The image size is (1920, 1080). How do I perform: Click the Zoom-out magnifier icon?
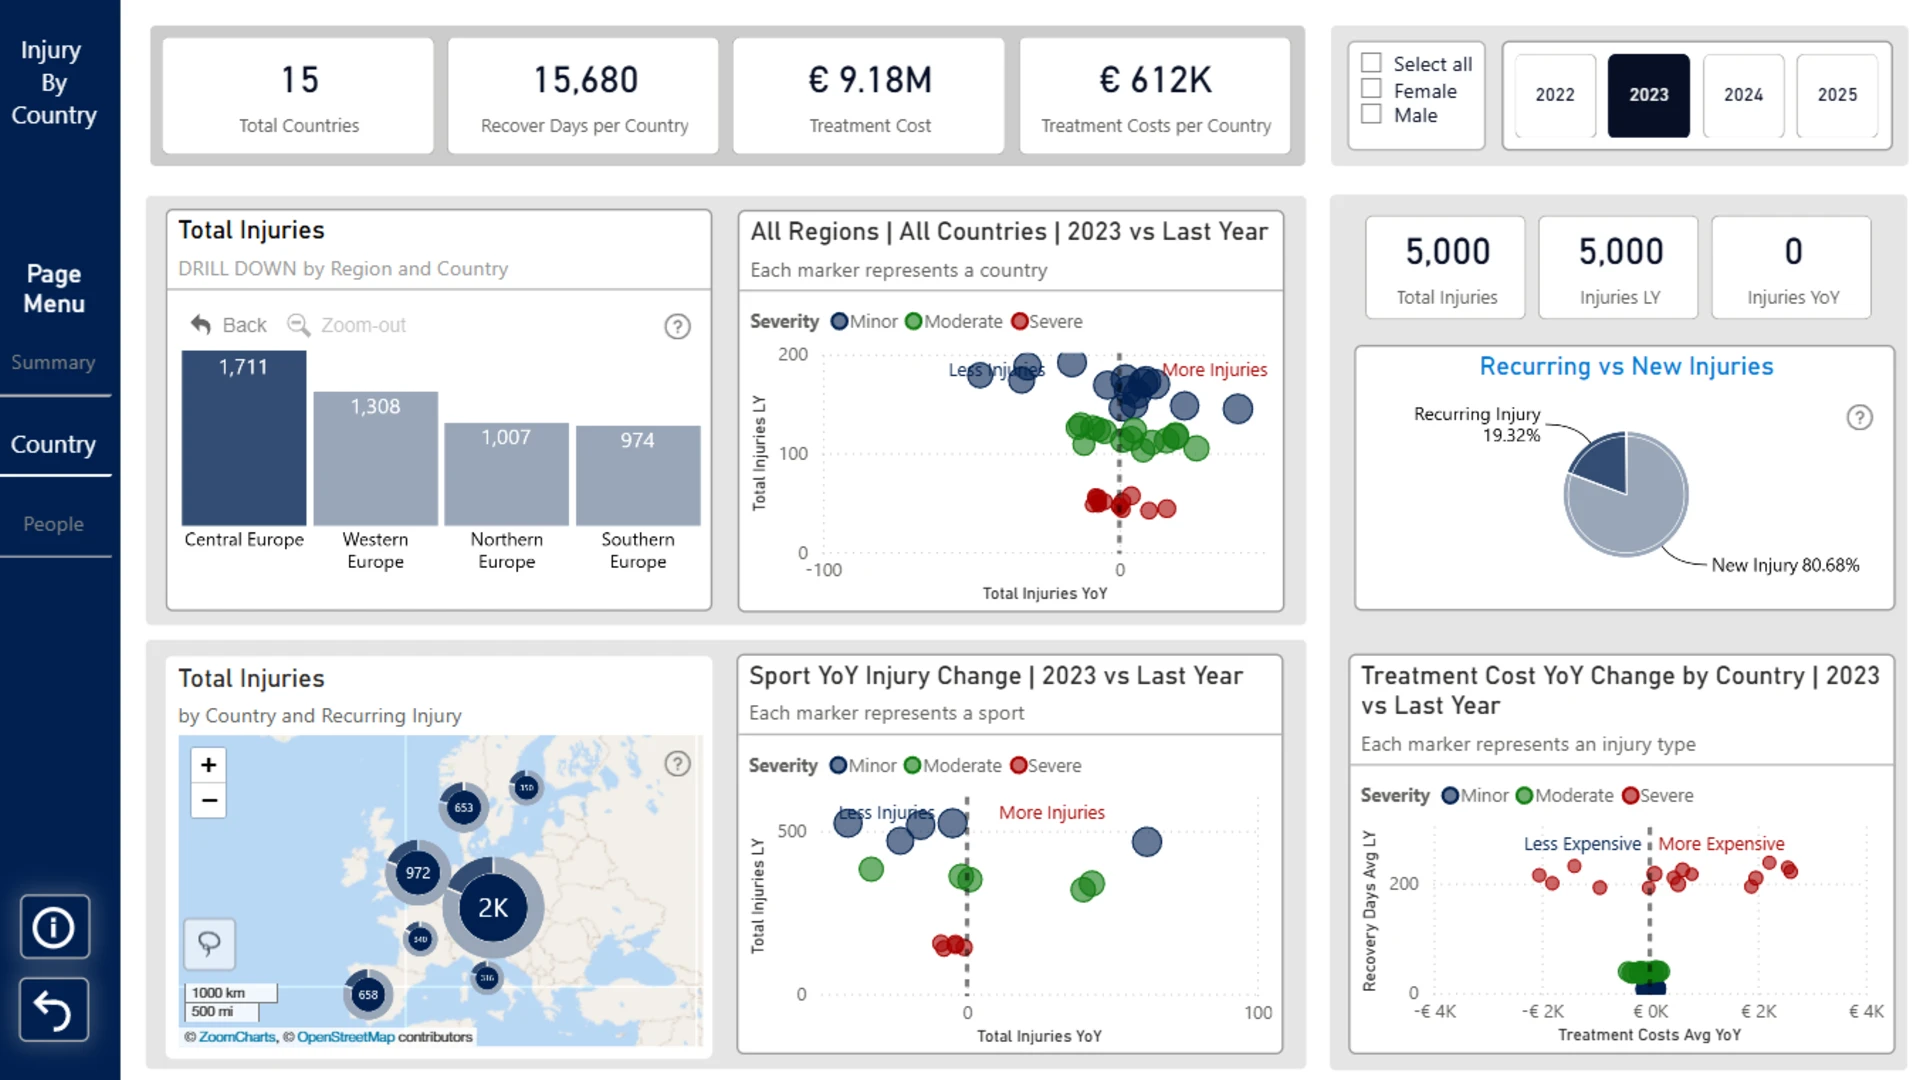[x=298, y=325]
